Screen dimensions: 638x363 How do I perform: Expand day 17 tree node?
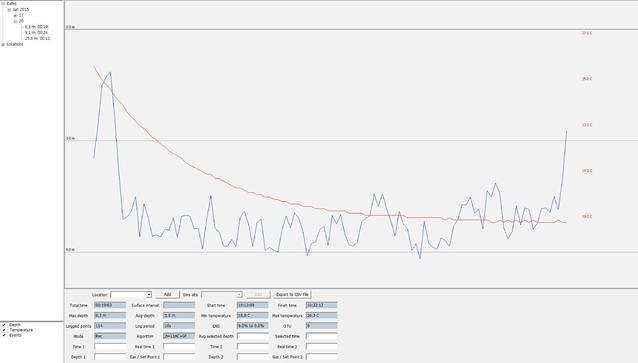[15, 15]
